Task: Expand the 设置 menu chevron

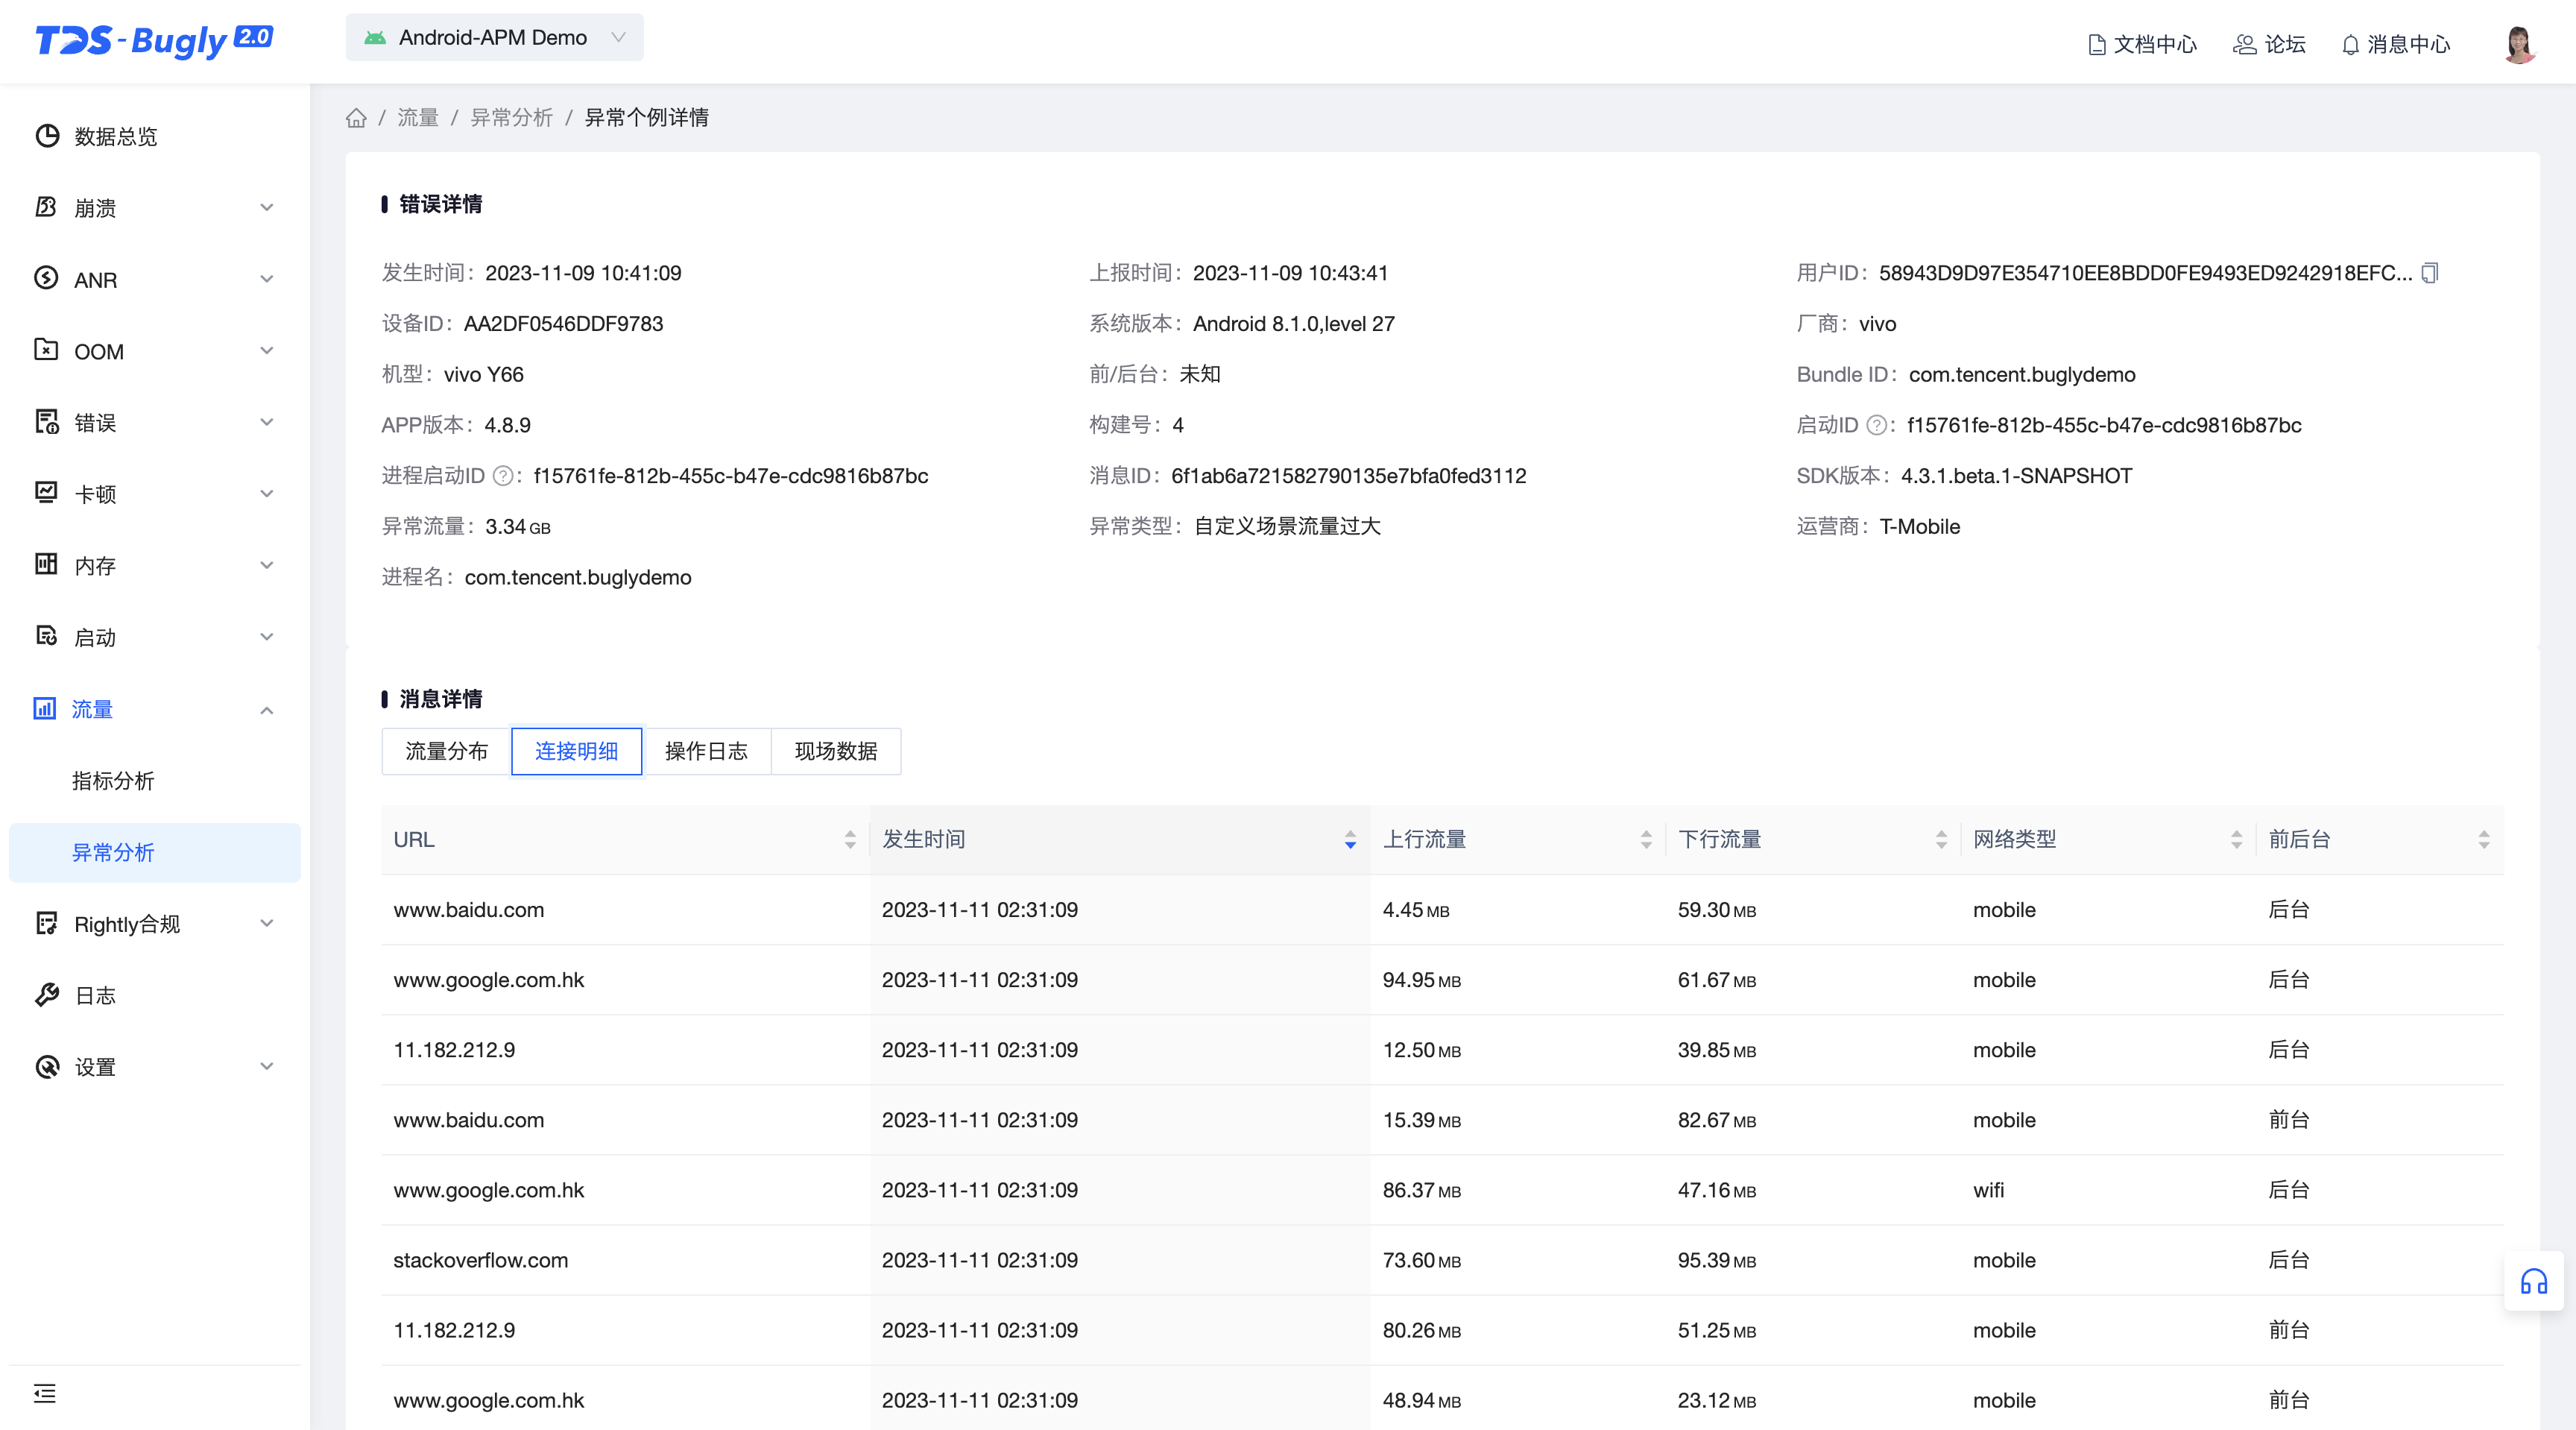Action: (x=267, y=1066)
